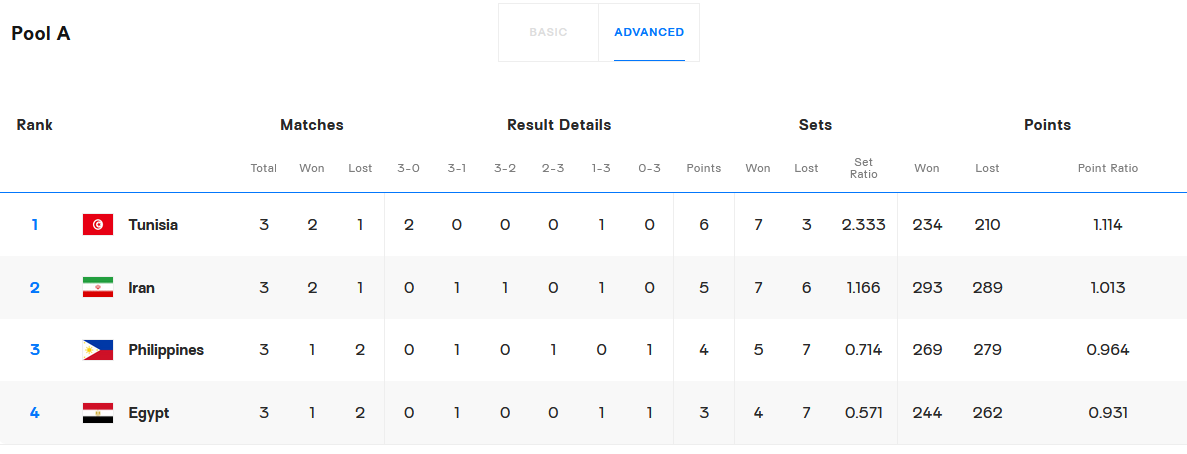Image resolution: width=1187 pixels, height=454 pixels.
Task: Click the Tunisia flag icon
Action: point(97,225)
